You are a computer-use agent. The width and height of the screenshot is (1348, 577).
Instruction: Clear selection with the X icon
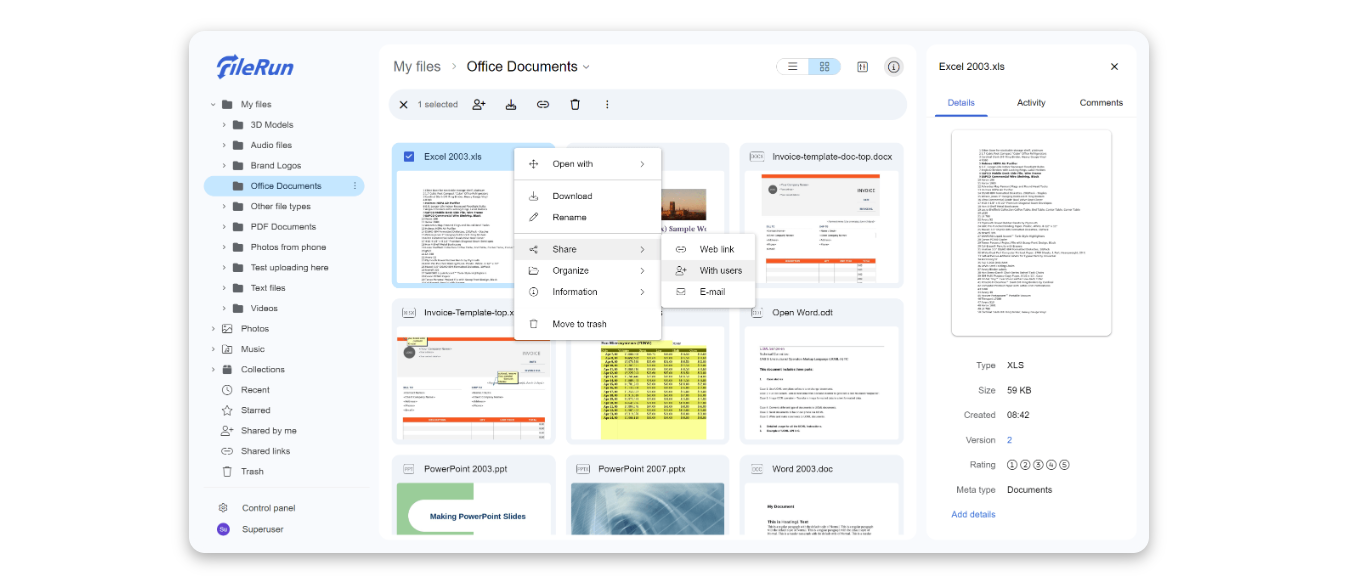pos(403,104)
